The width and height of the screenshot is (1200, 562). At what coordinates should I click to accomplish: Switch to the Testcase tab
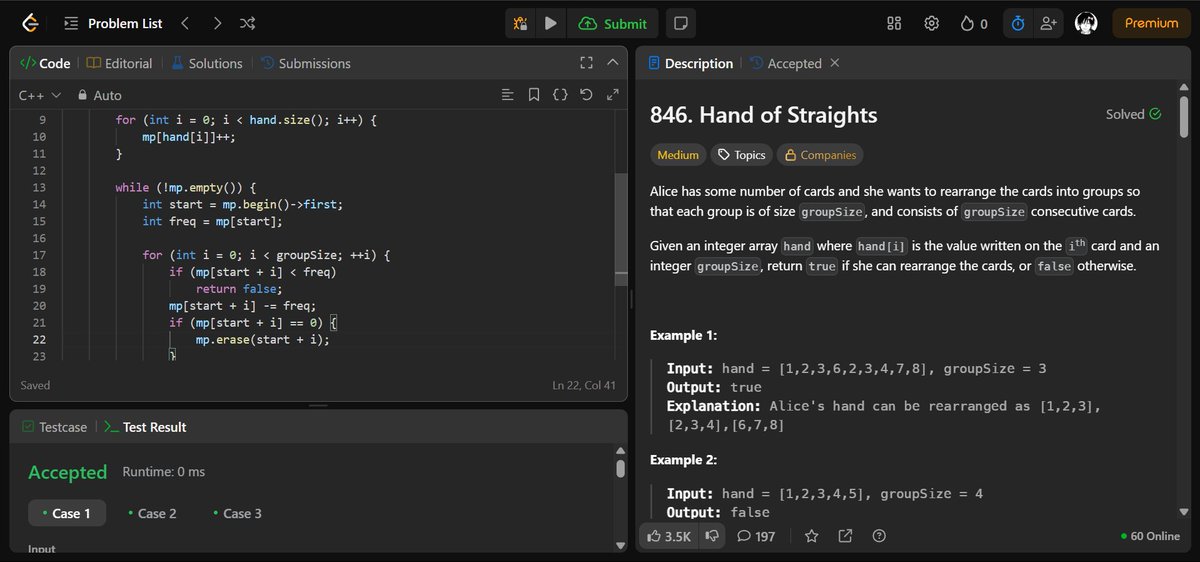click(x=54, y=427)
